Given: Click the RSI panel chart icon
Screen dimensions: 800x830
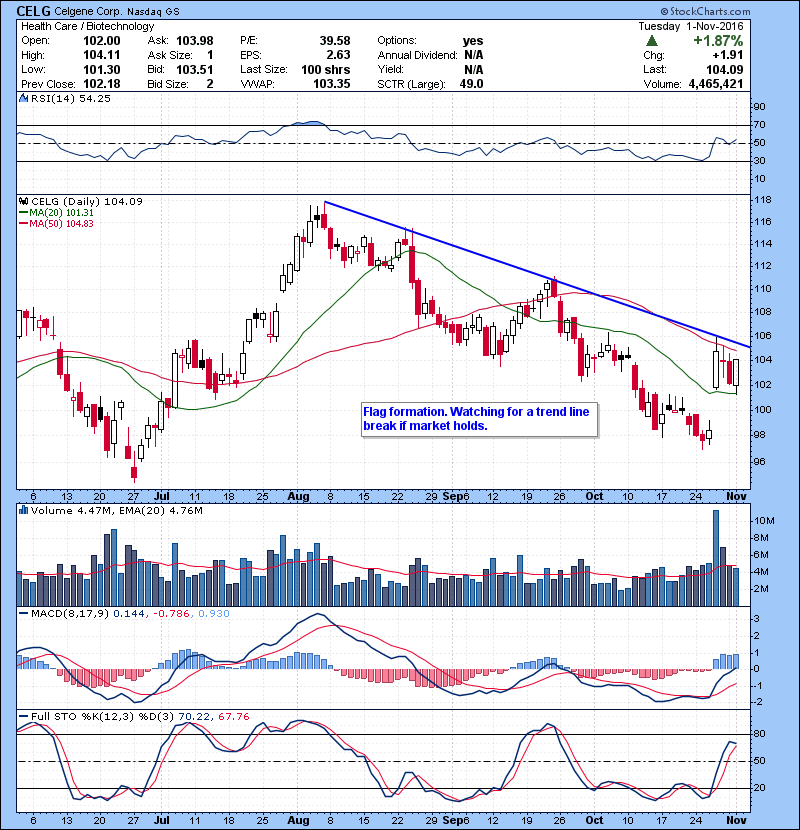Looking at the screenshot, I should (x=23, y=98).
